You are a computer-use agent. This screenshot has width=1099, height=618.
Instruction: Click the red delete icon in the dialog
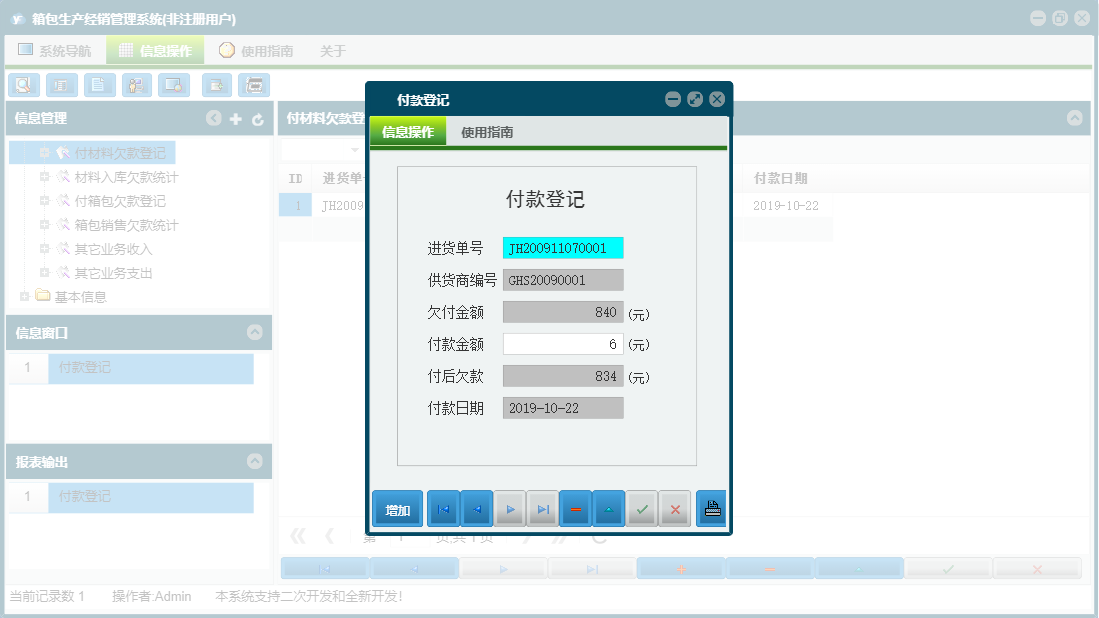point(576,508)
